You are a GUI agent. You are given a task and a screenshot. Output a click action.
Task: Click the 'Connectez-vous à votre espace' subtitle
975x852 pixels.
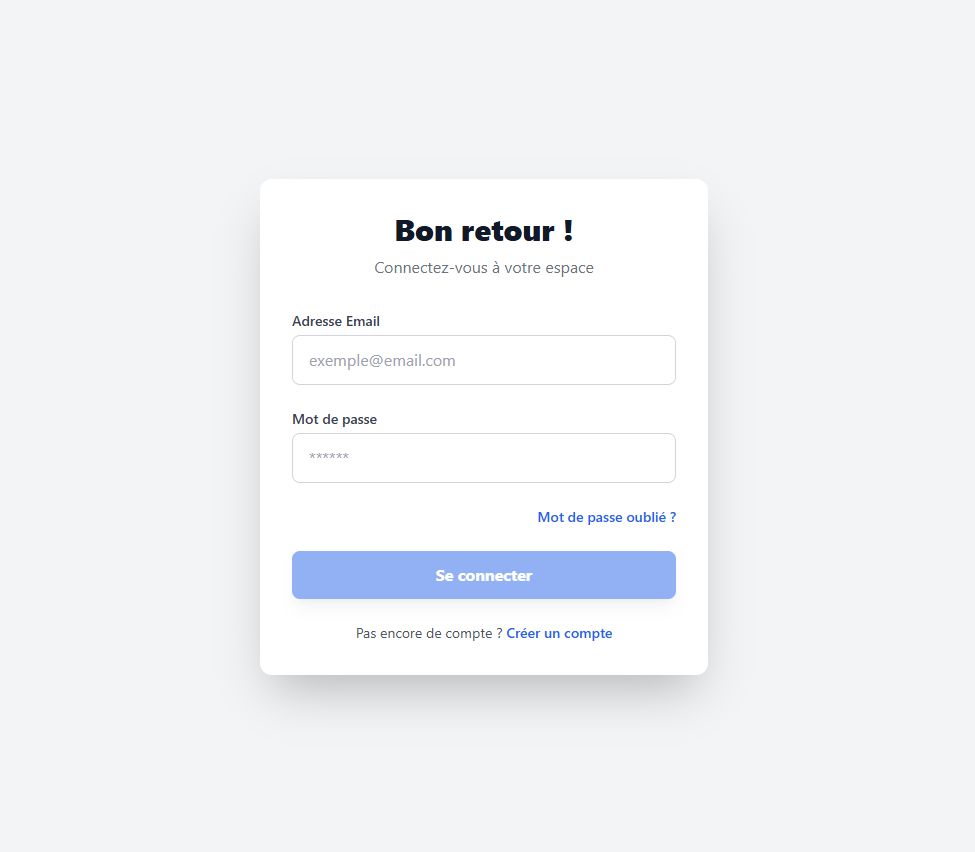(x=484, y=268)
